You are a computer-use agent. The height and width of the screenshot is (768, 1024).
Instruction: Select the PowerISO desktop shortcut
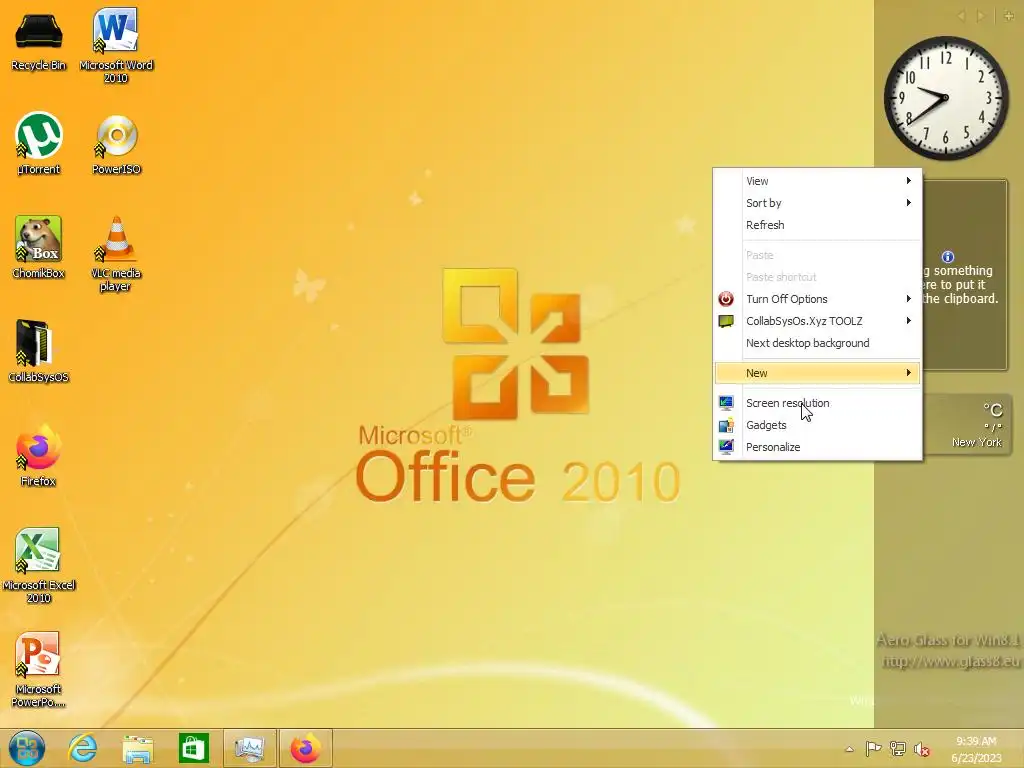pos(116,145)
